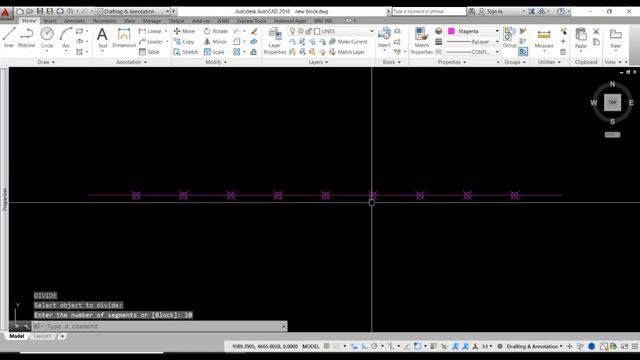Open the ByLayer lineweight dropdown
Image resolution: width=640 pixels, height=360 pixels.
473,42
